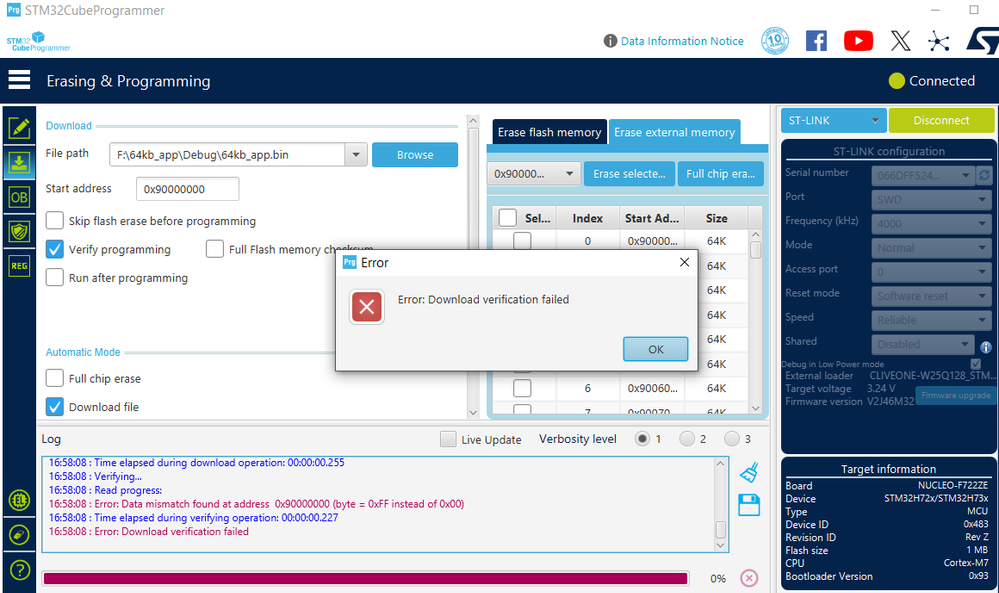Click the sidebar icon above help
The image size is (999, 593).
click(x=19, y=535)
